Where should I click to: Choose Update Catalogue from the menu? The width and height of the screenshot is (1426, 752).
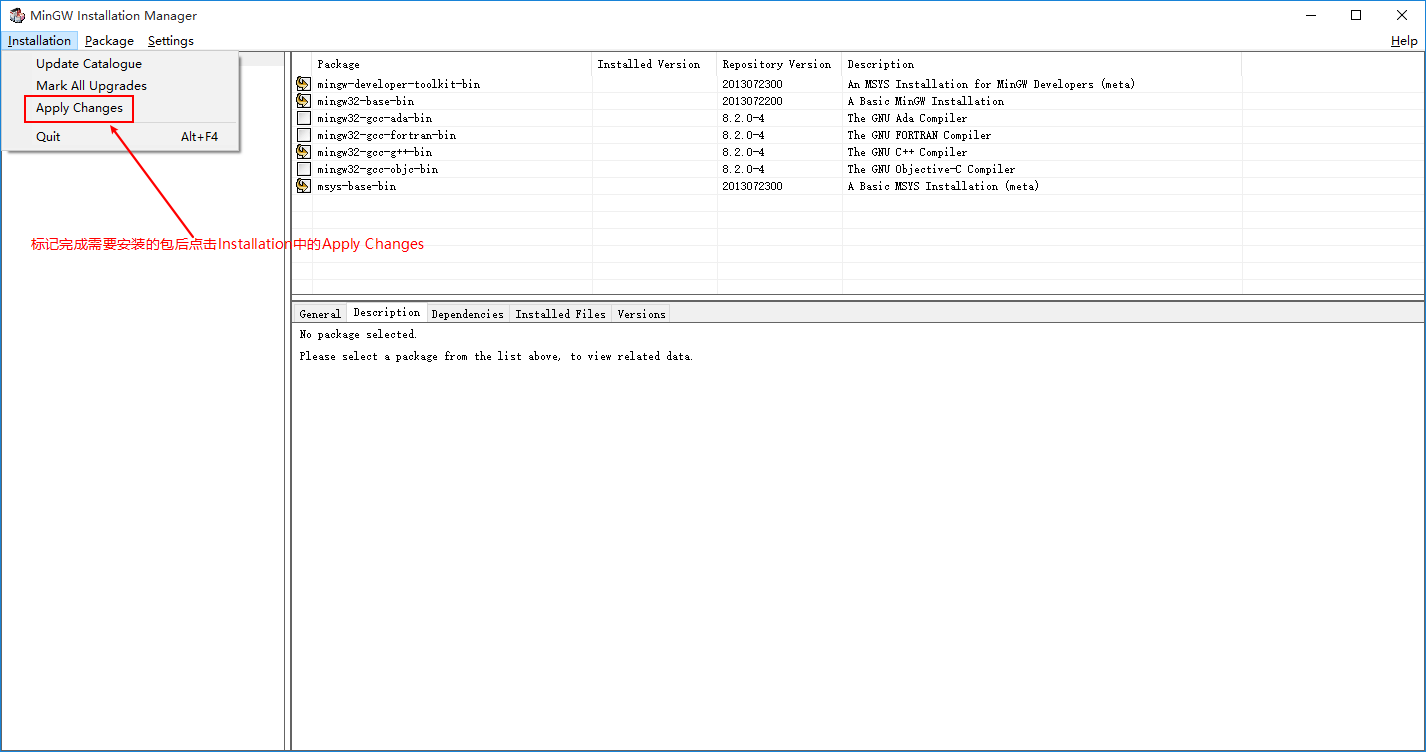120,64
